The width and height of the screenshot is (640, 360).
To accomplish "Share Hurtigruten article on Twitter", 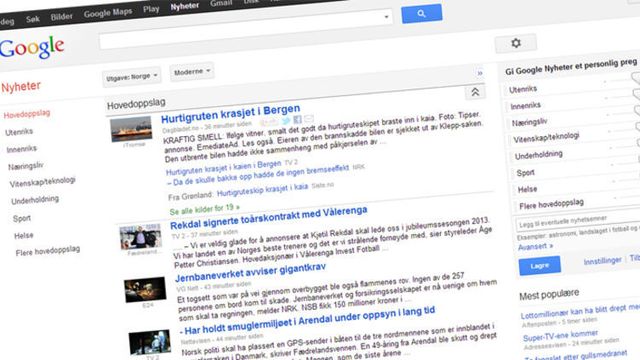I will coord(287,120).
